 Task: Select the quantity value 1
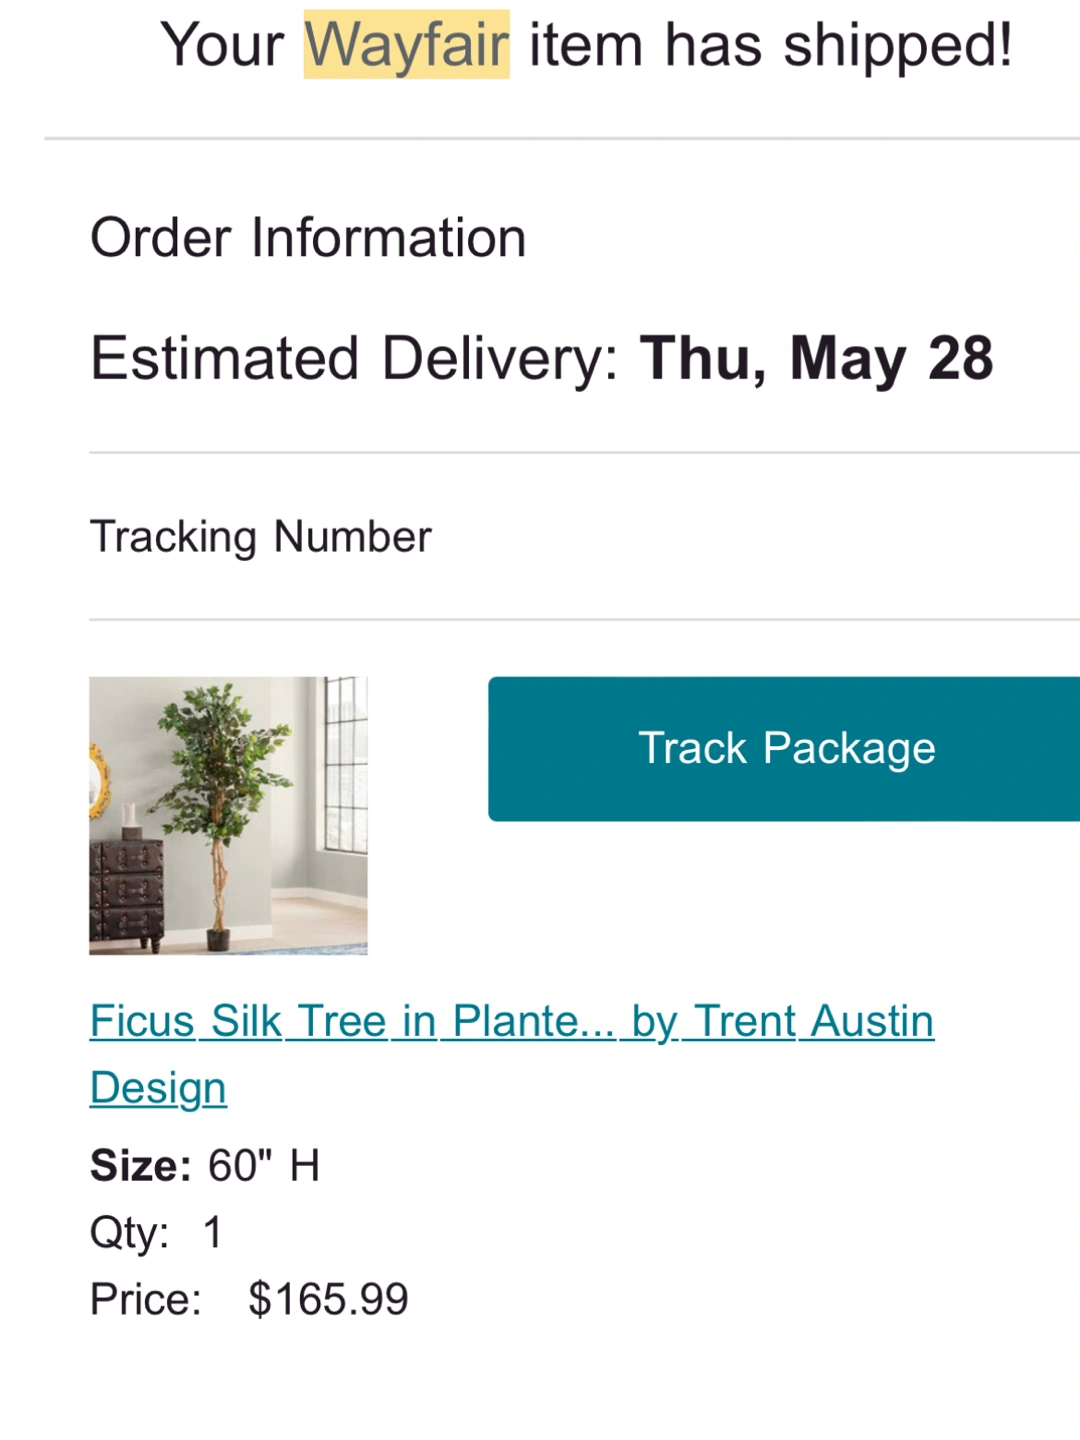(213, 1232)
